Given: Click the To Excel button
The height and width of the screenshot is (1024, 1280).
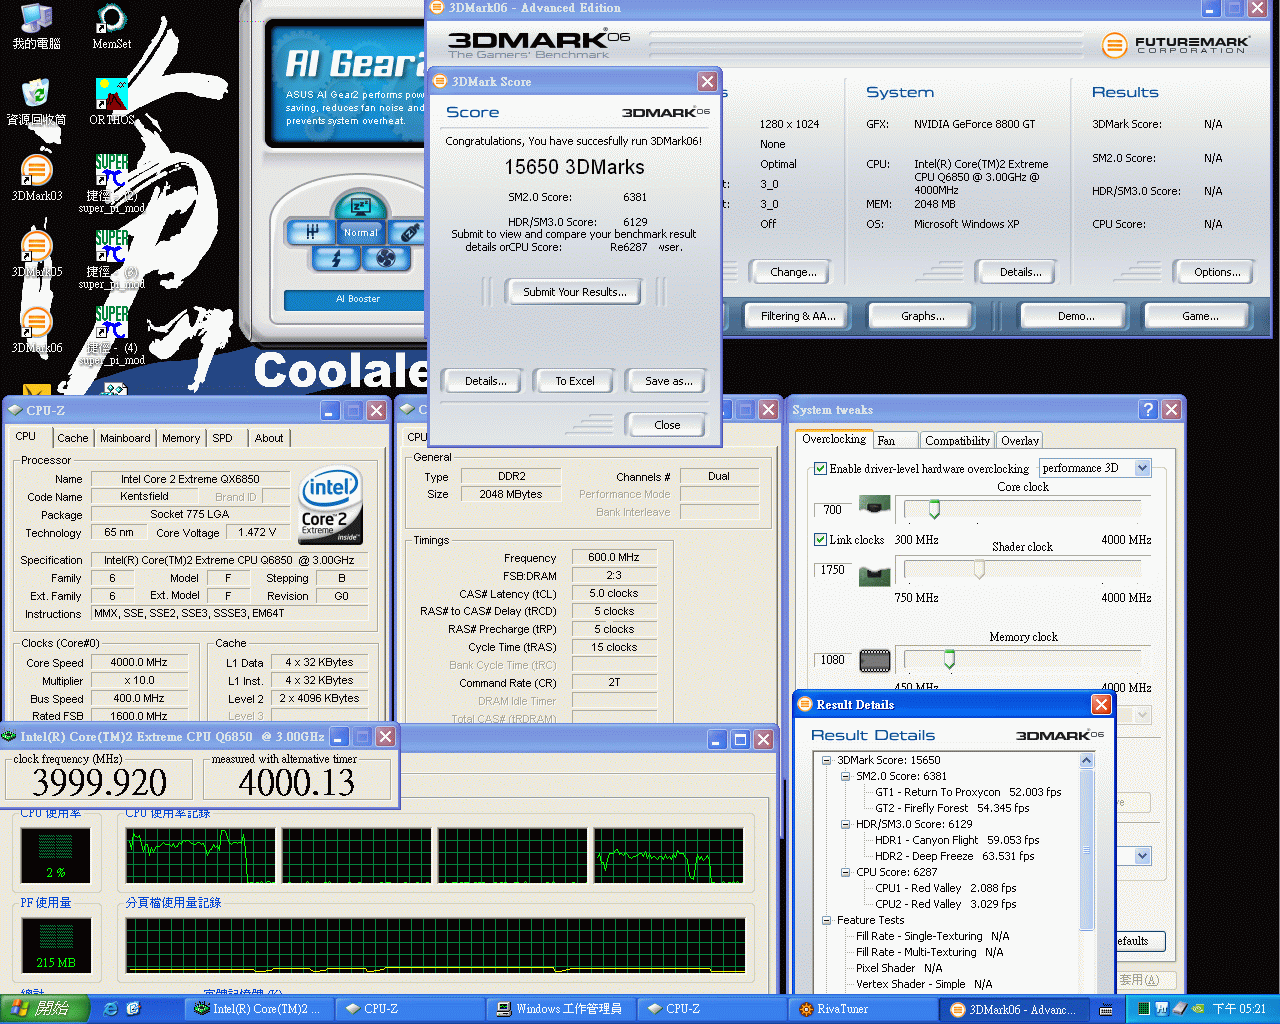Looking at the screenshot, I should tap(575, 381).
